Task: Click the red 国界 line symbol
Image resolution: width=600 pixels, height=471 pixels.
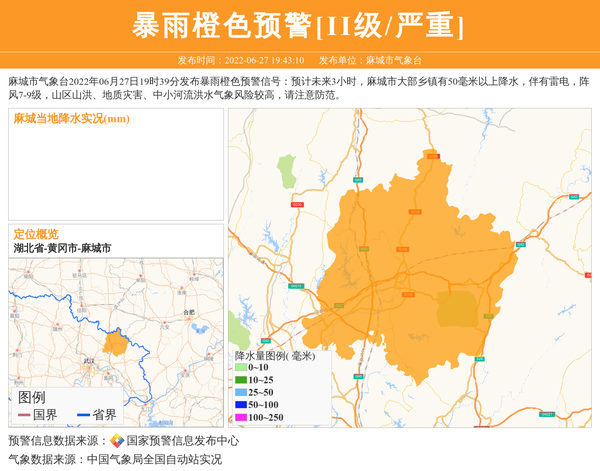Action: [x=25, y=415]
